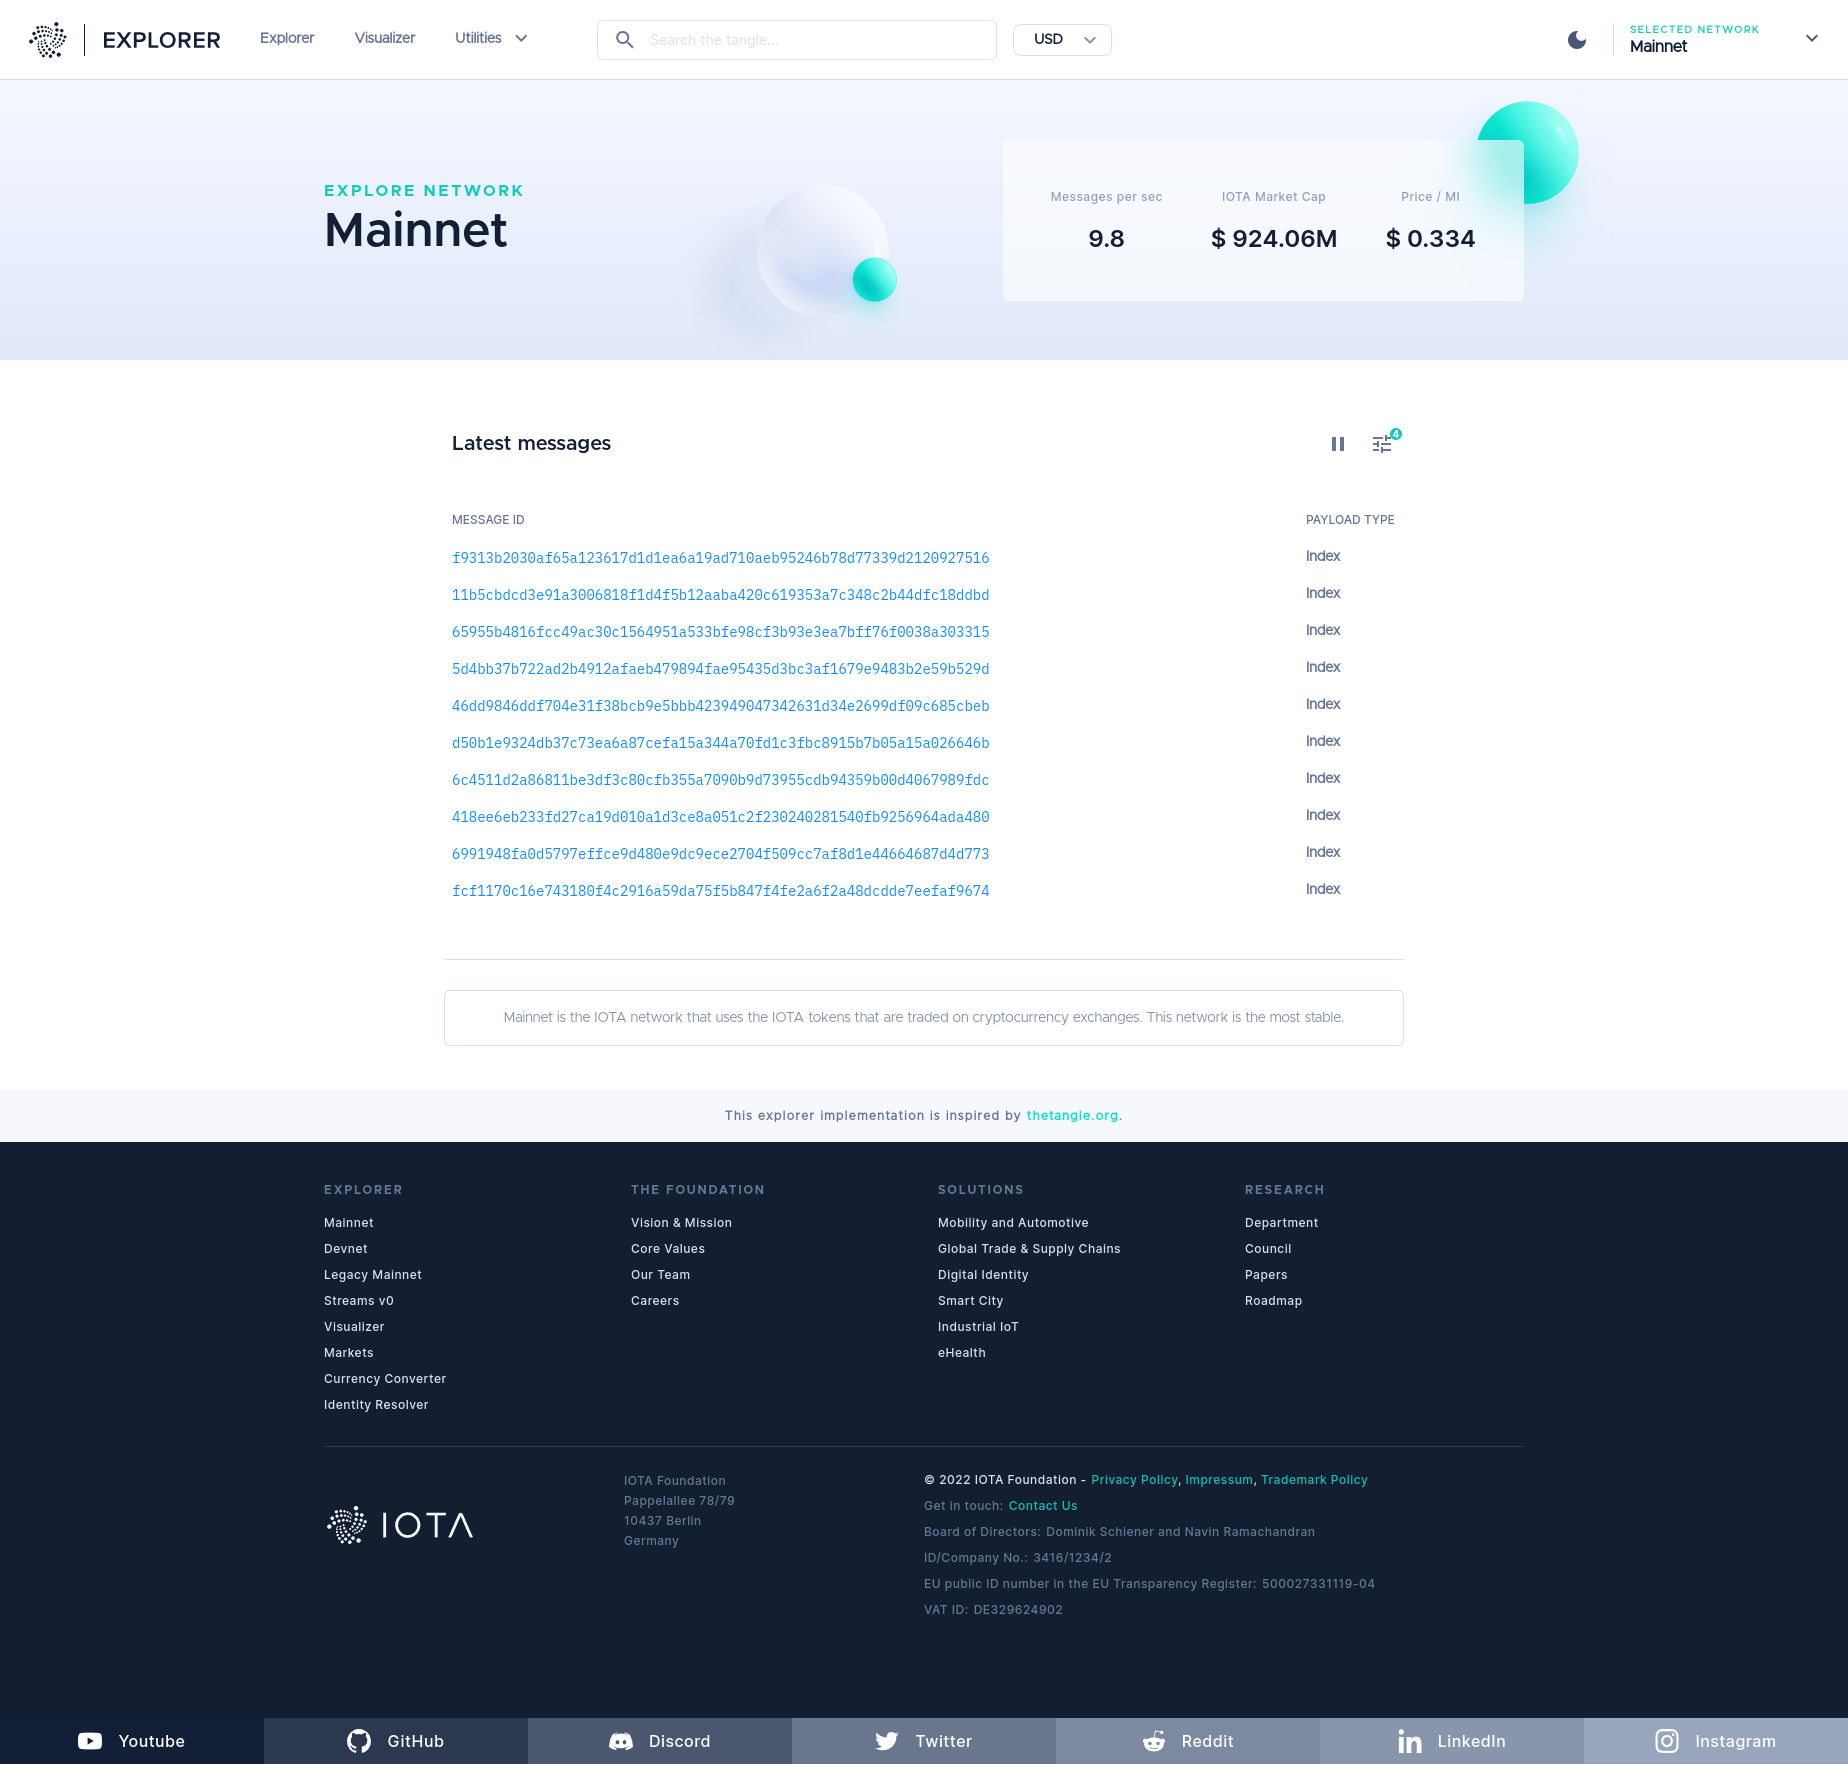Go to the Explorer nav item
This screenshot has height=1766, width=1848.
tap(287, 38)
